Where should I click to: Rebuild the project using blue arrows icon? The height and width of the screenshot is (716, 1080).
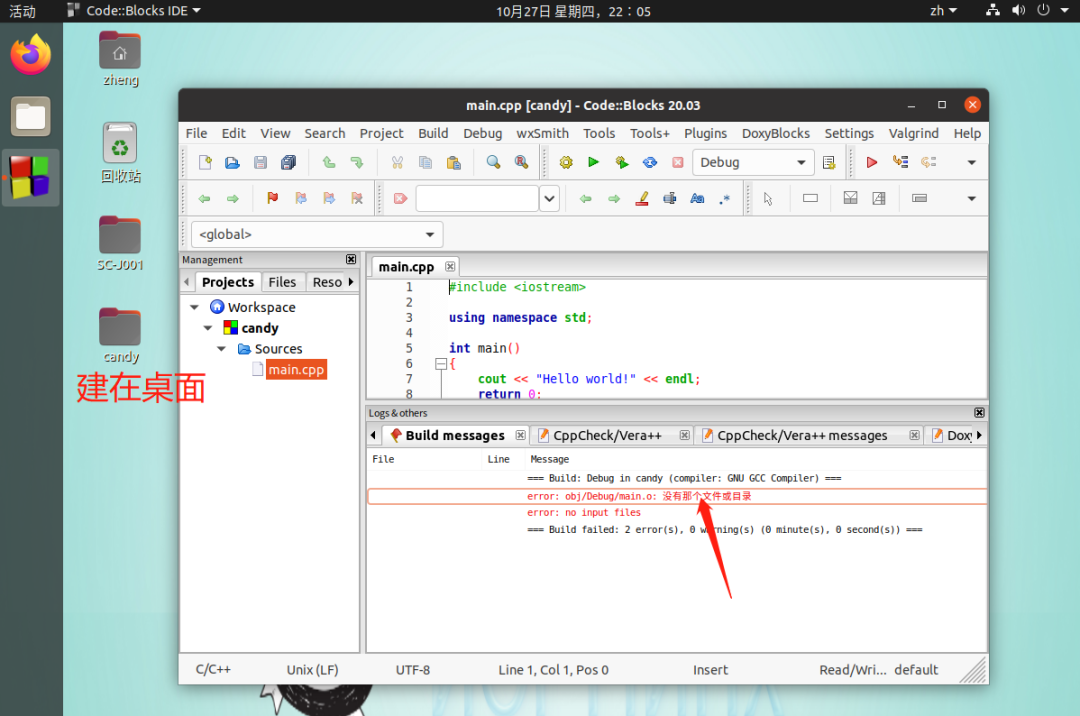click(650, 162)
